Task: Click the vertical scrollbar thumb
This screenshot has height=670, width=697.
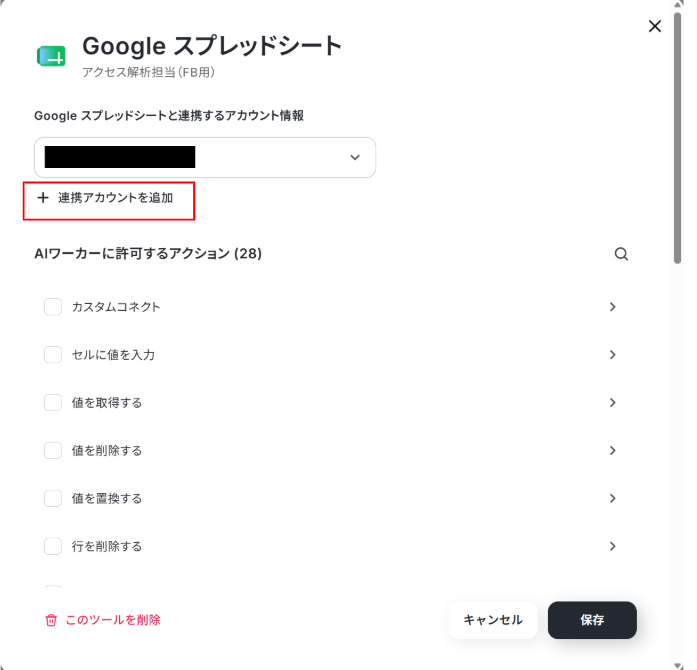Action: click(677, 138)
